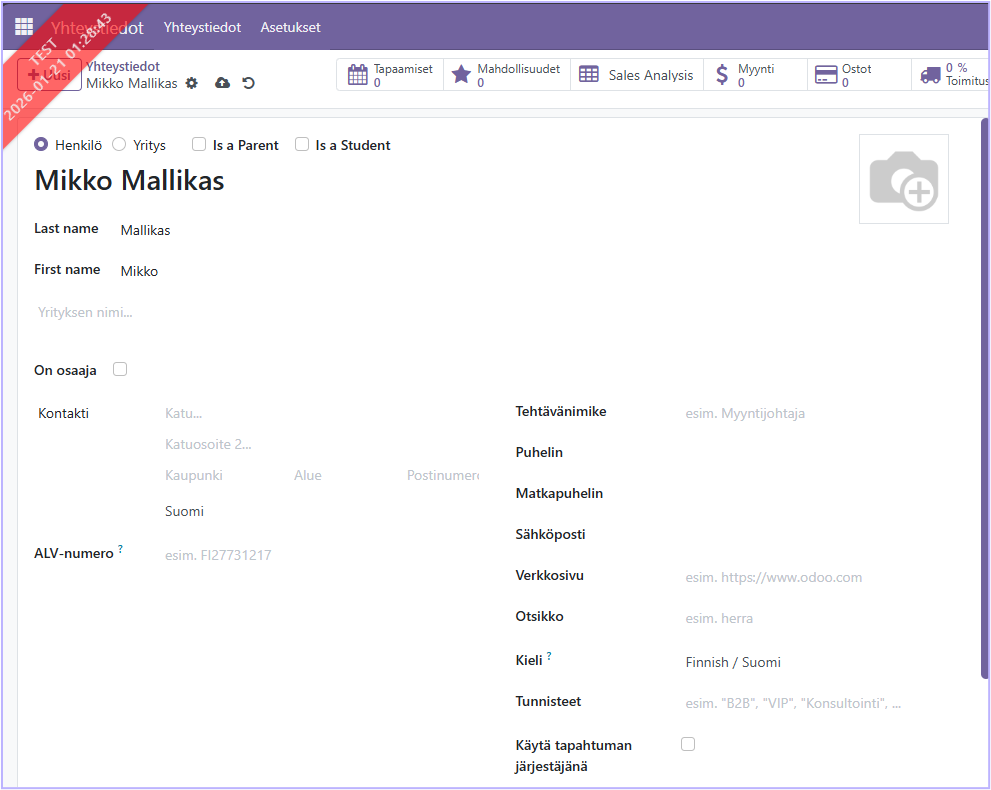Open Myynti dollar stat button

(x=755, y=75)
